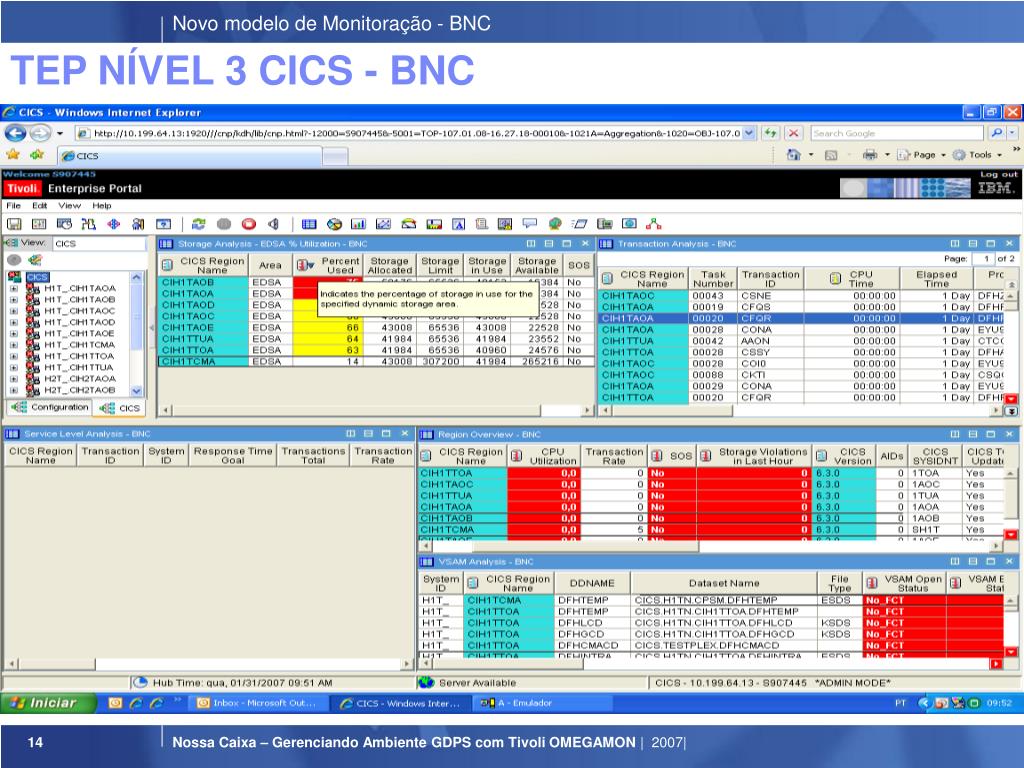Viewport: 1024px width, 768px height.
Task: Open Inbox - Microsoft Outlook taskbar button
Action: [x=257, y=703]
